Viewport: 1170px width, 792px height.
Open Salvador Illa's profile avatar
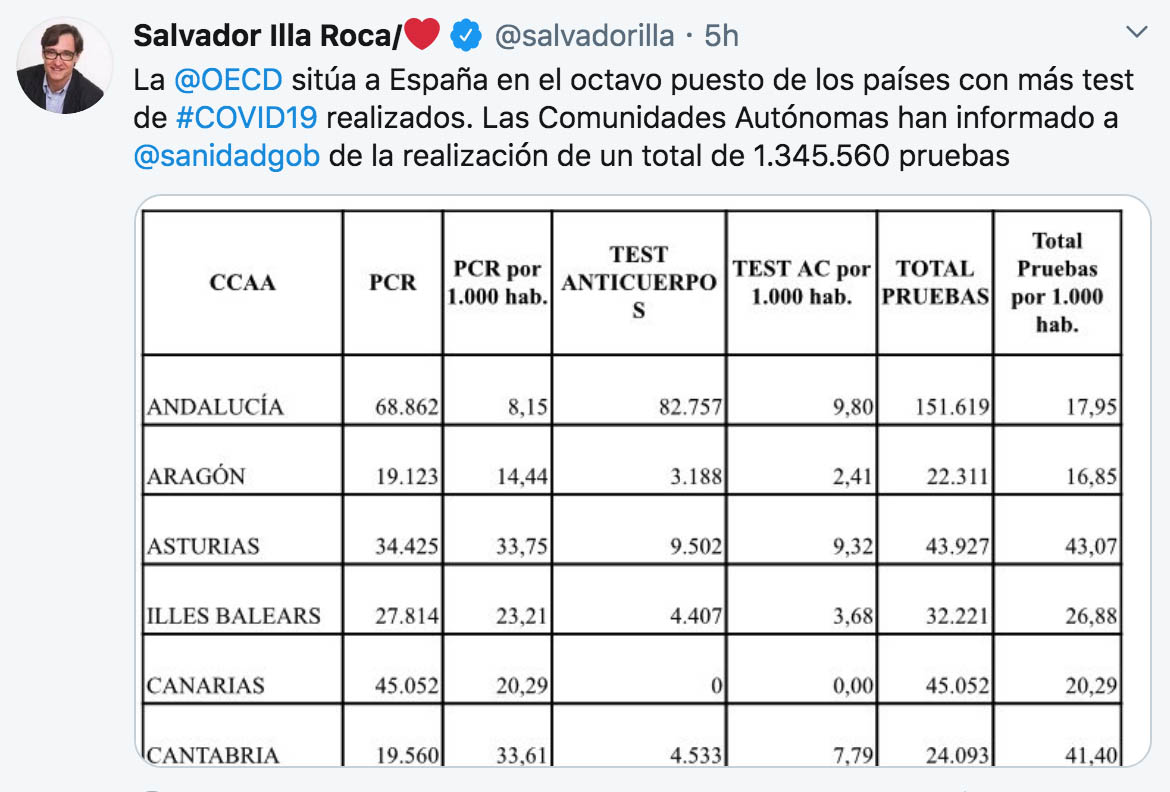click(x=64, y=67)
